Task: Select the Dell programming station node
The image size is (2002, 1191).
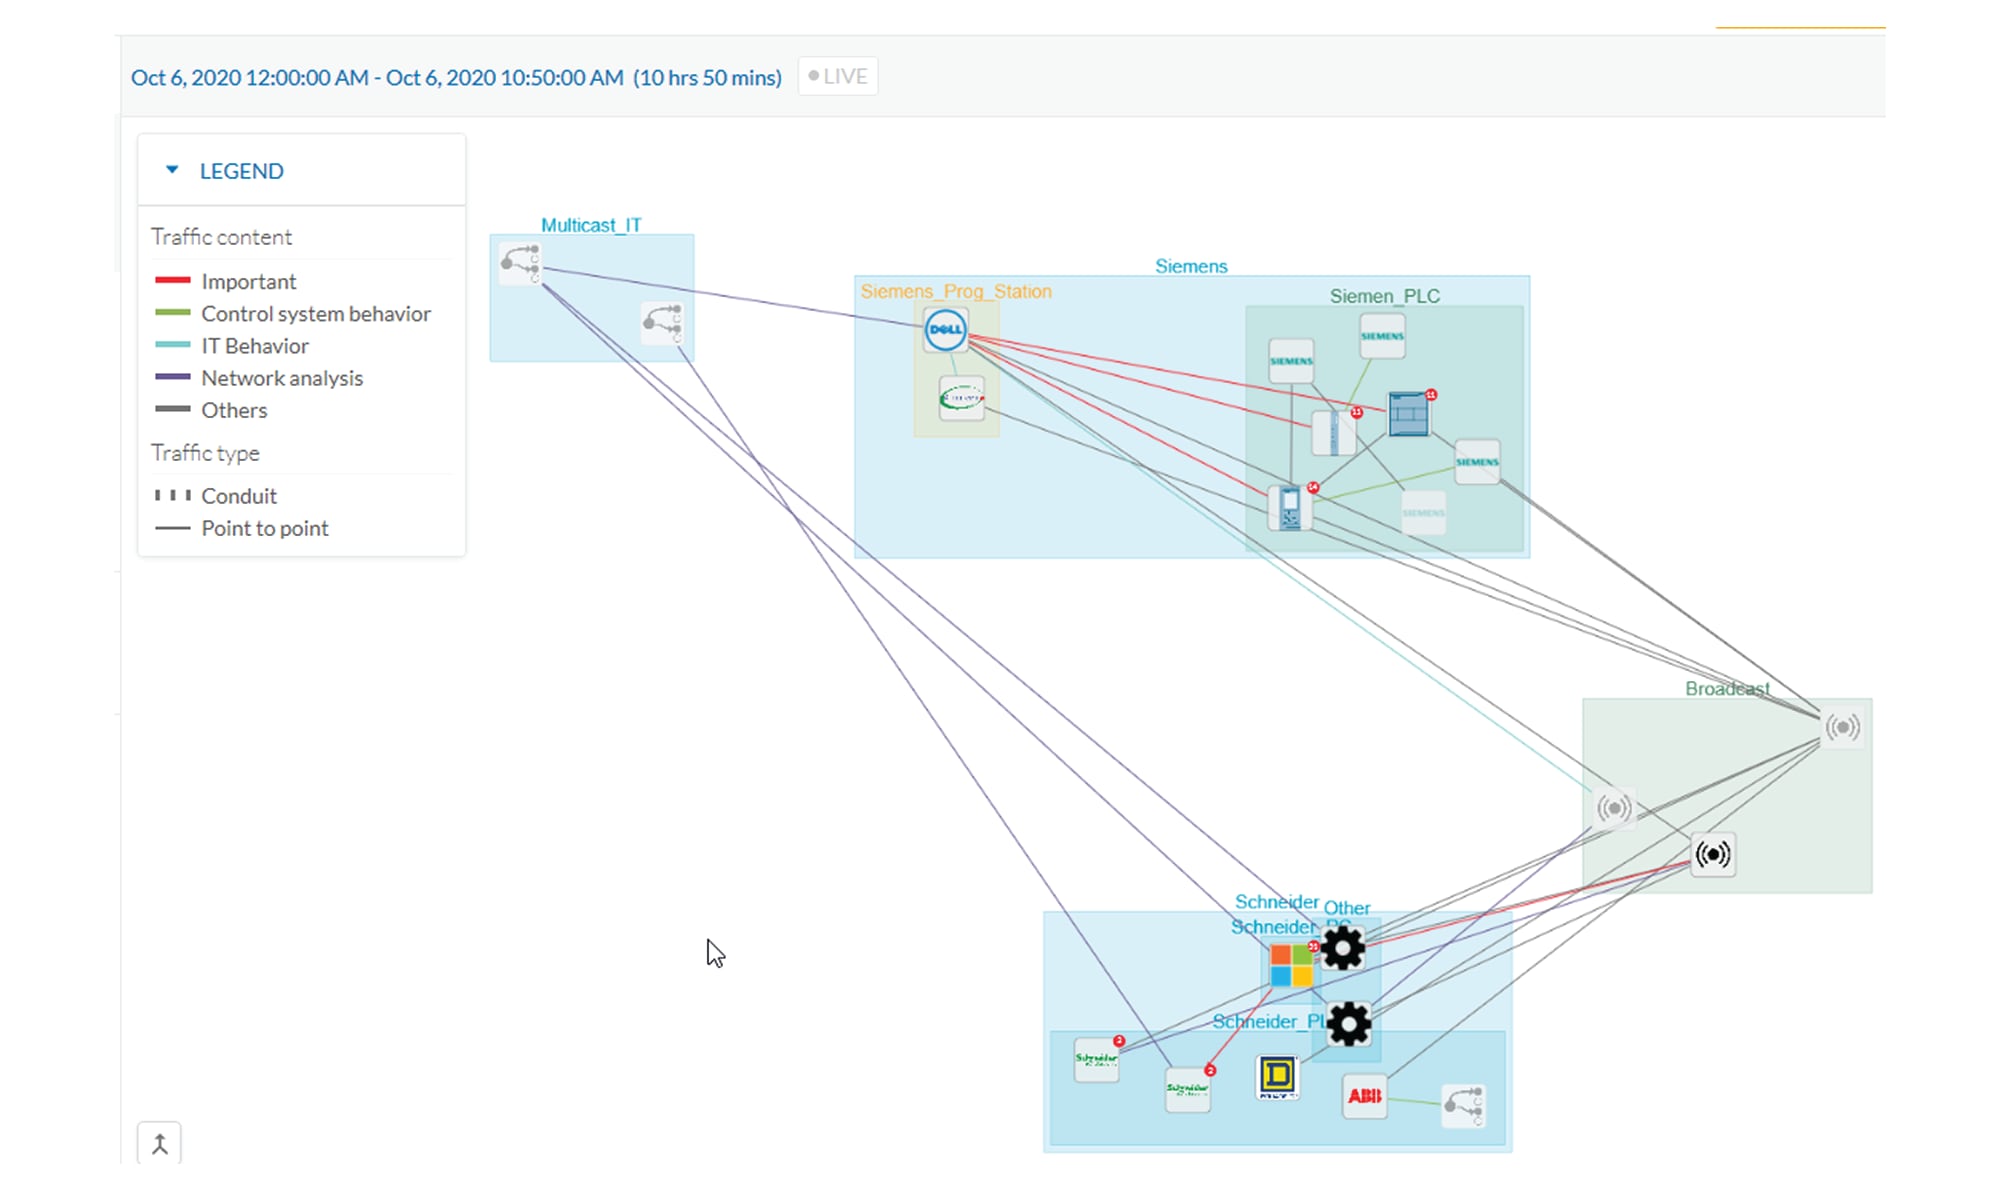Action: [x=945, y=329]
